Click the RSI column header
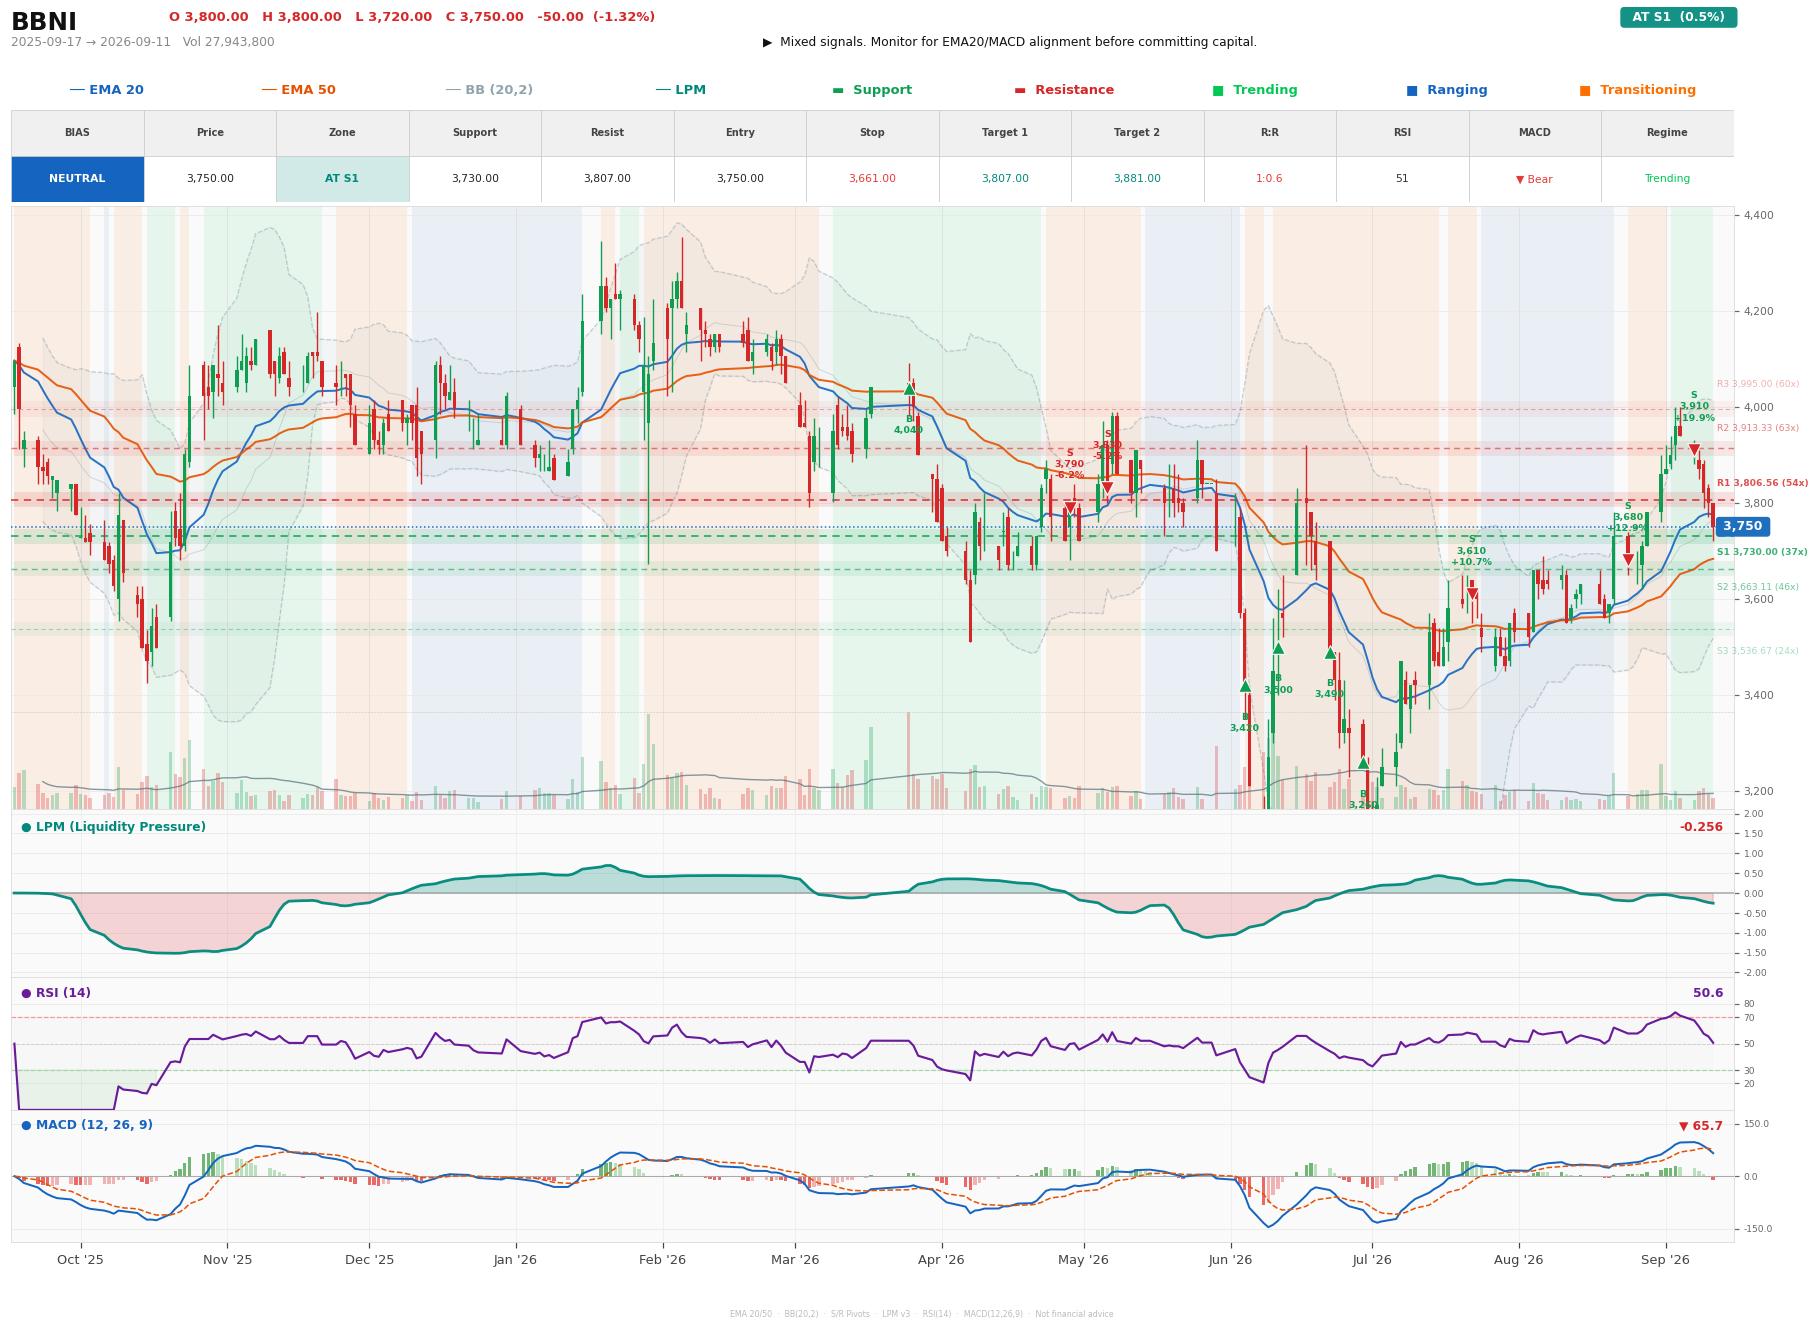This screenshot has width=1819, height=1330. pyautogui.click(x=1402, y=133)
